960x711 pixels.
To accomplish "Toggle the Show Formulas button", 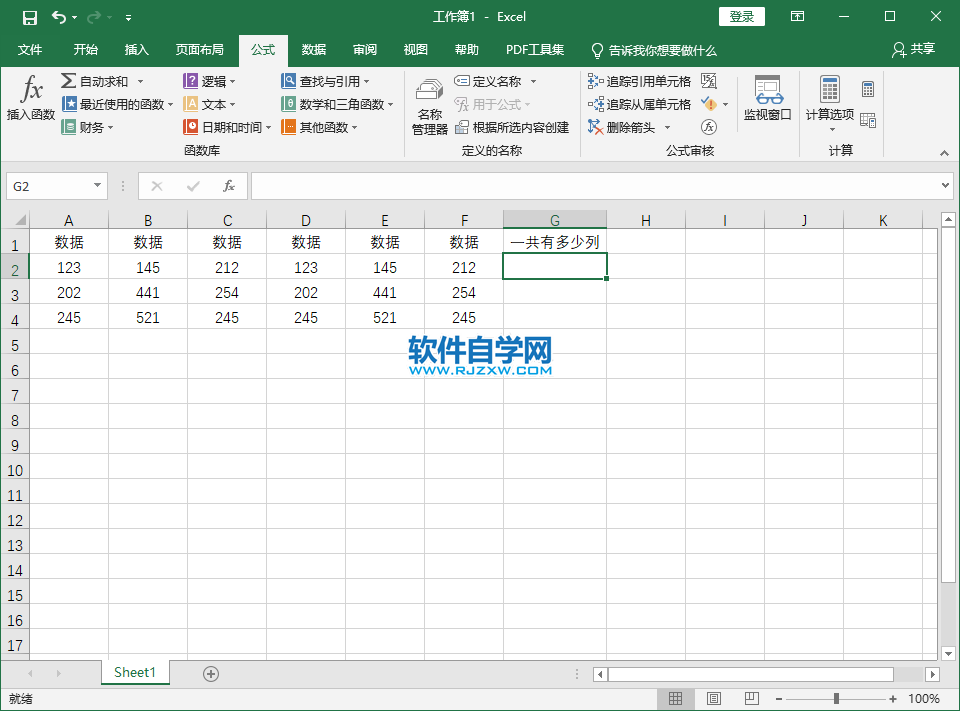I will click(x=709, y=81).
